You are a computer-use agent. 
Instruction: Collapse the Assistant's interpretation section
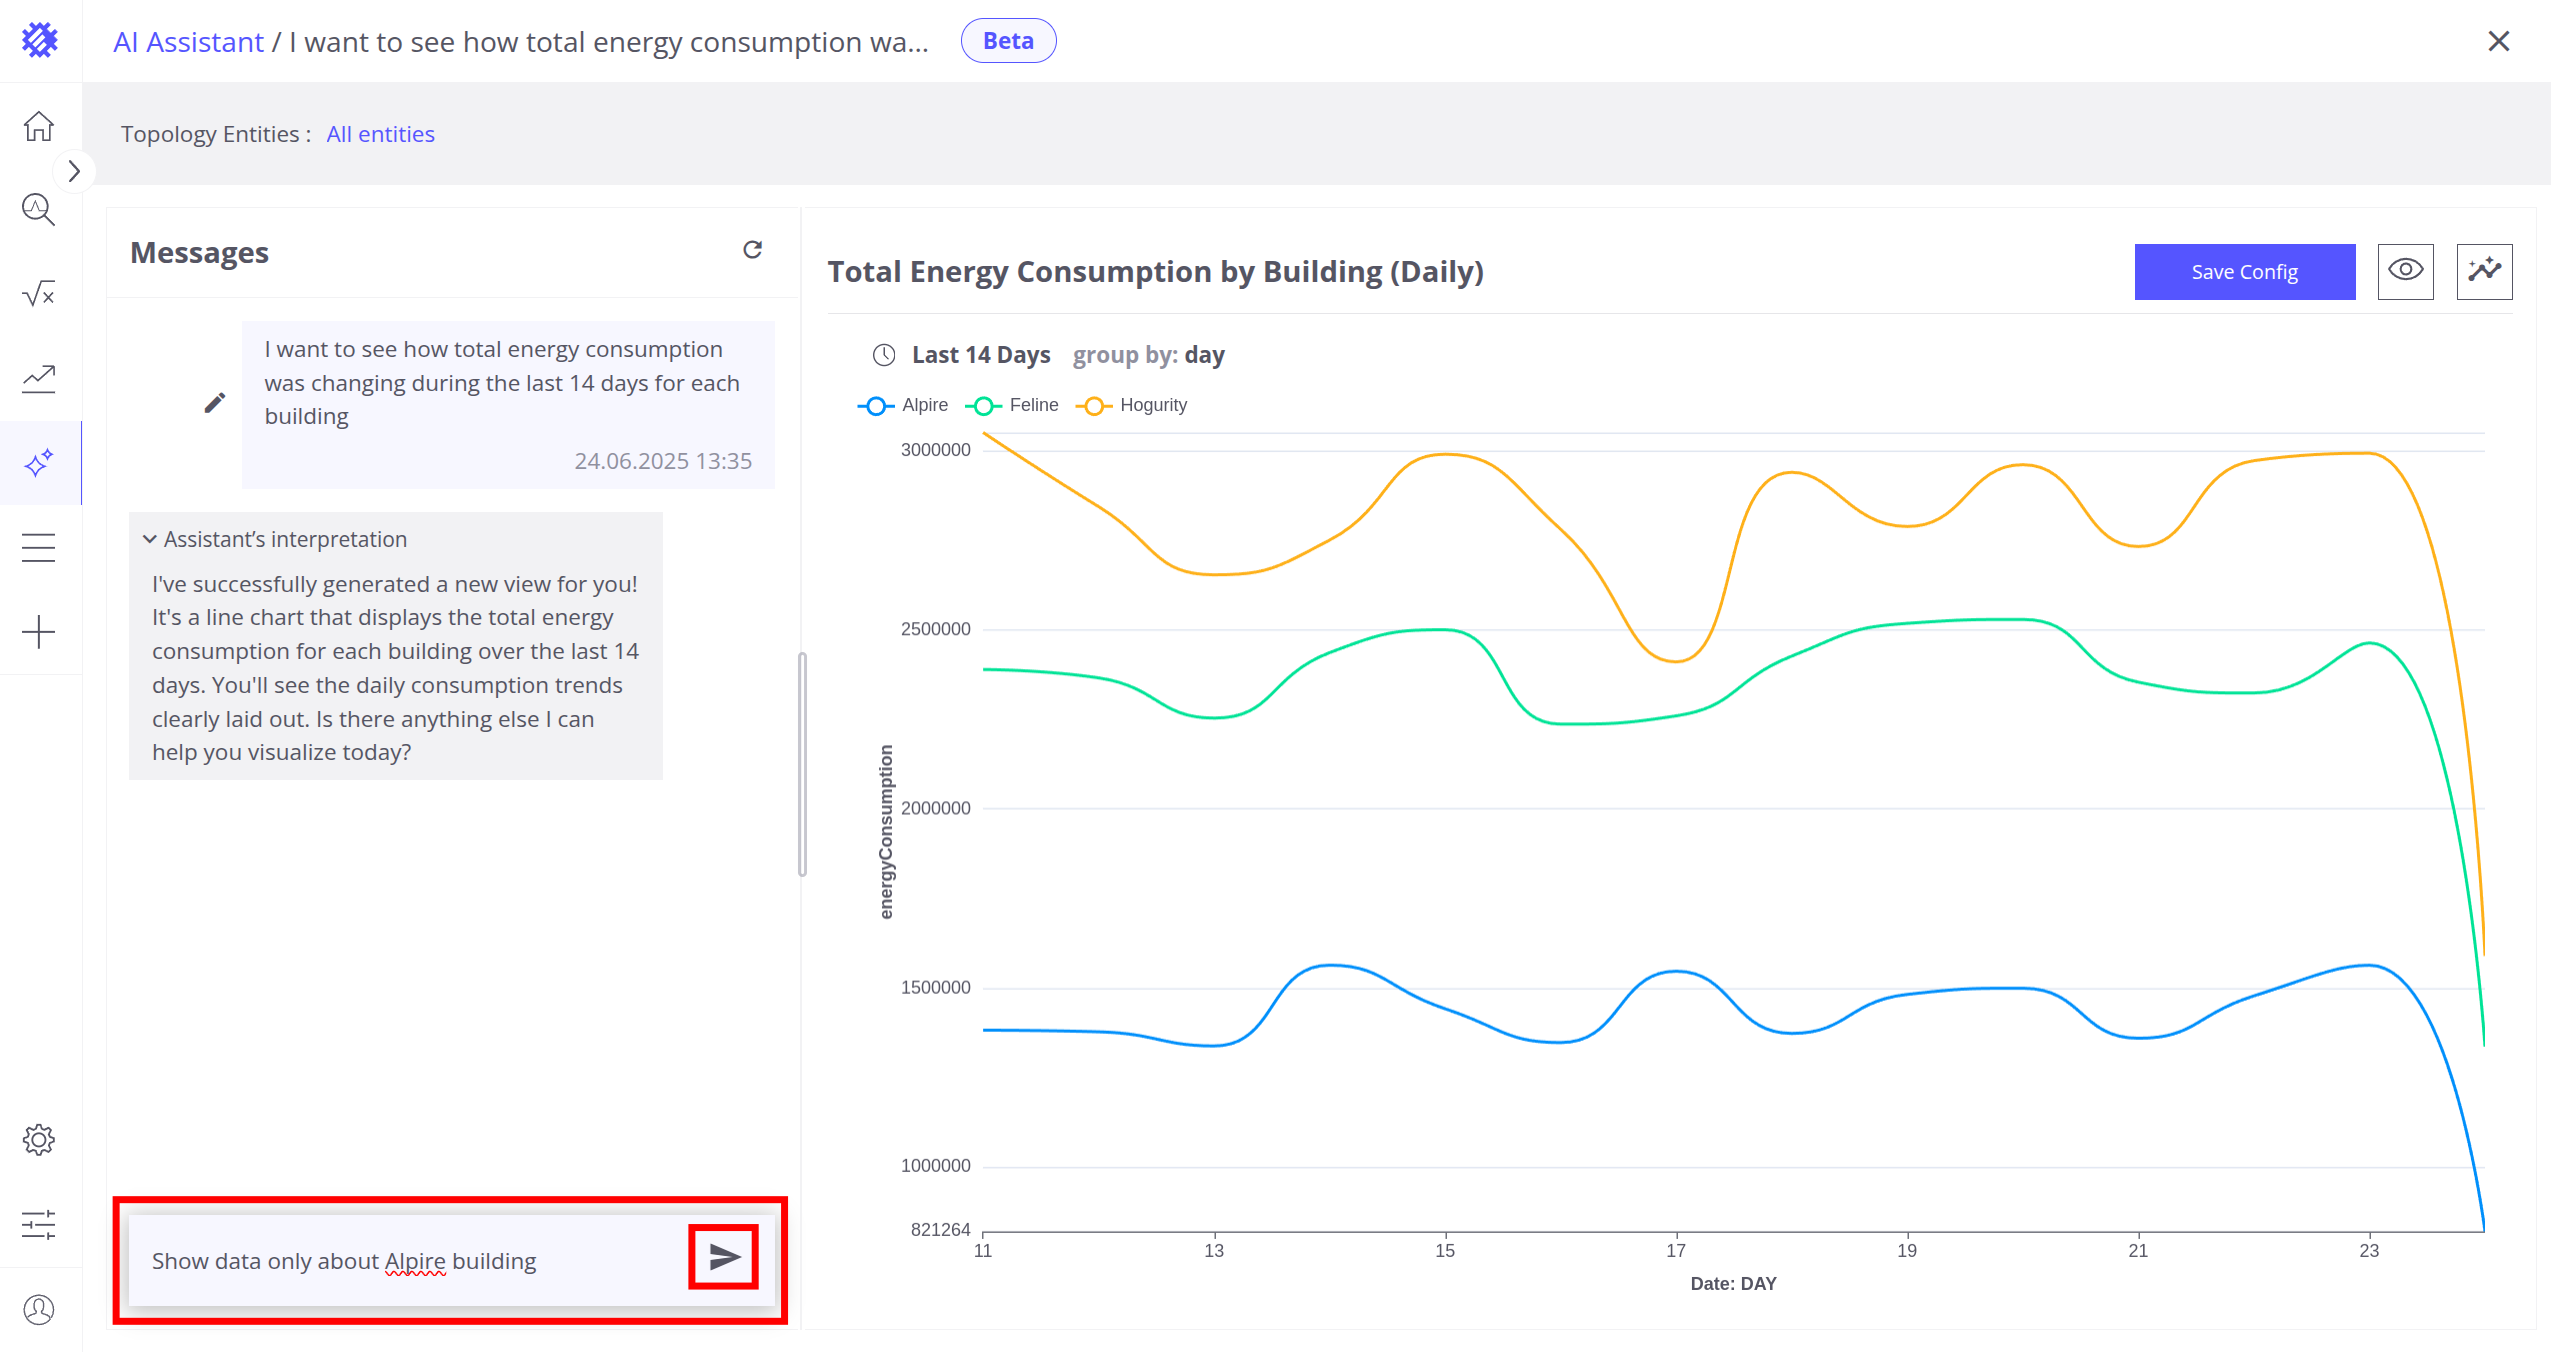click(150, 539)
